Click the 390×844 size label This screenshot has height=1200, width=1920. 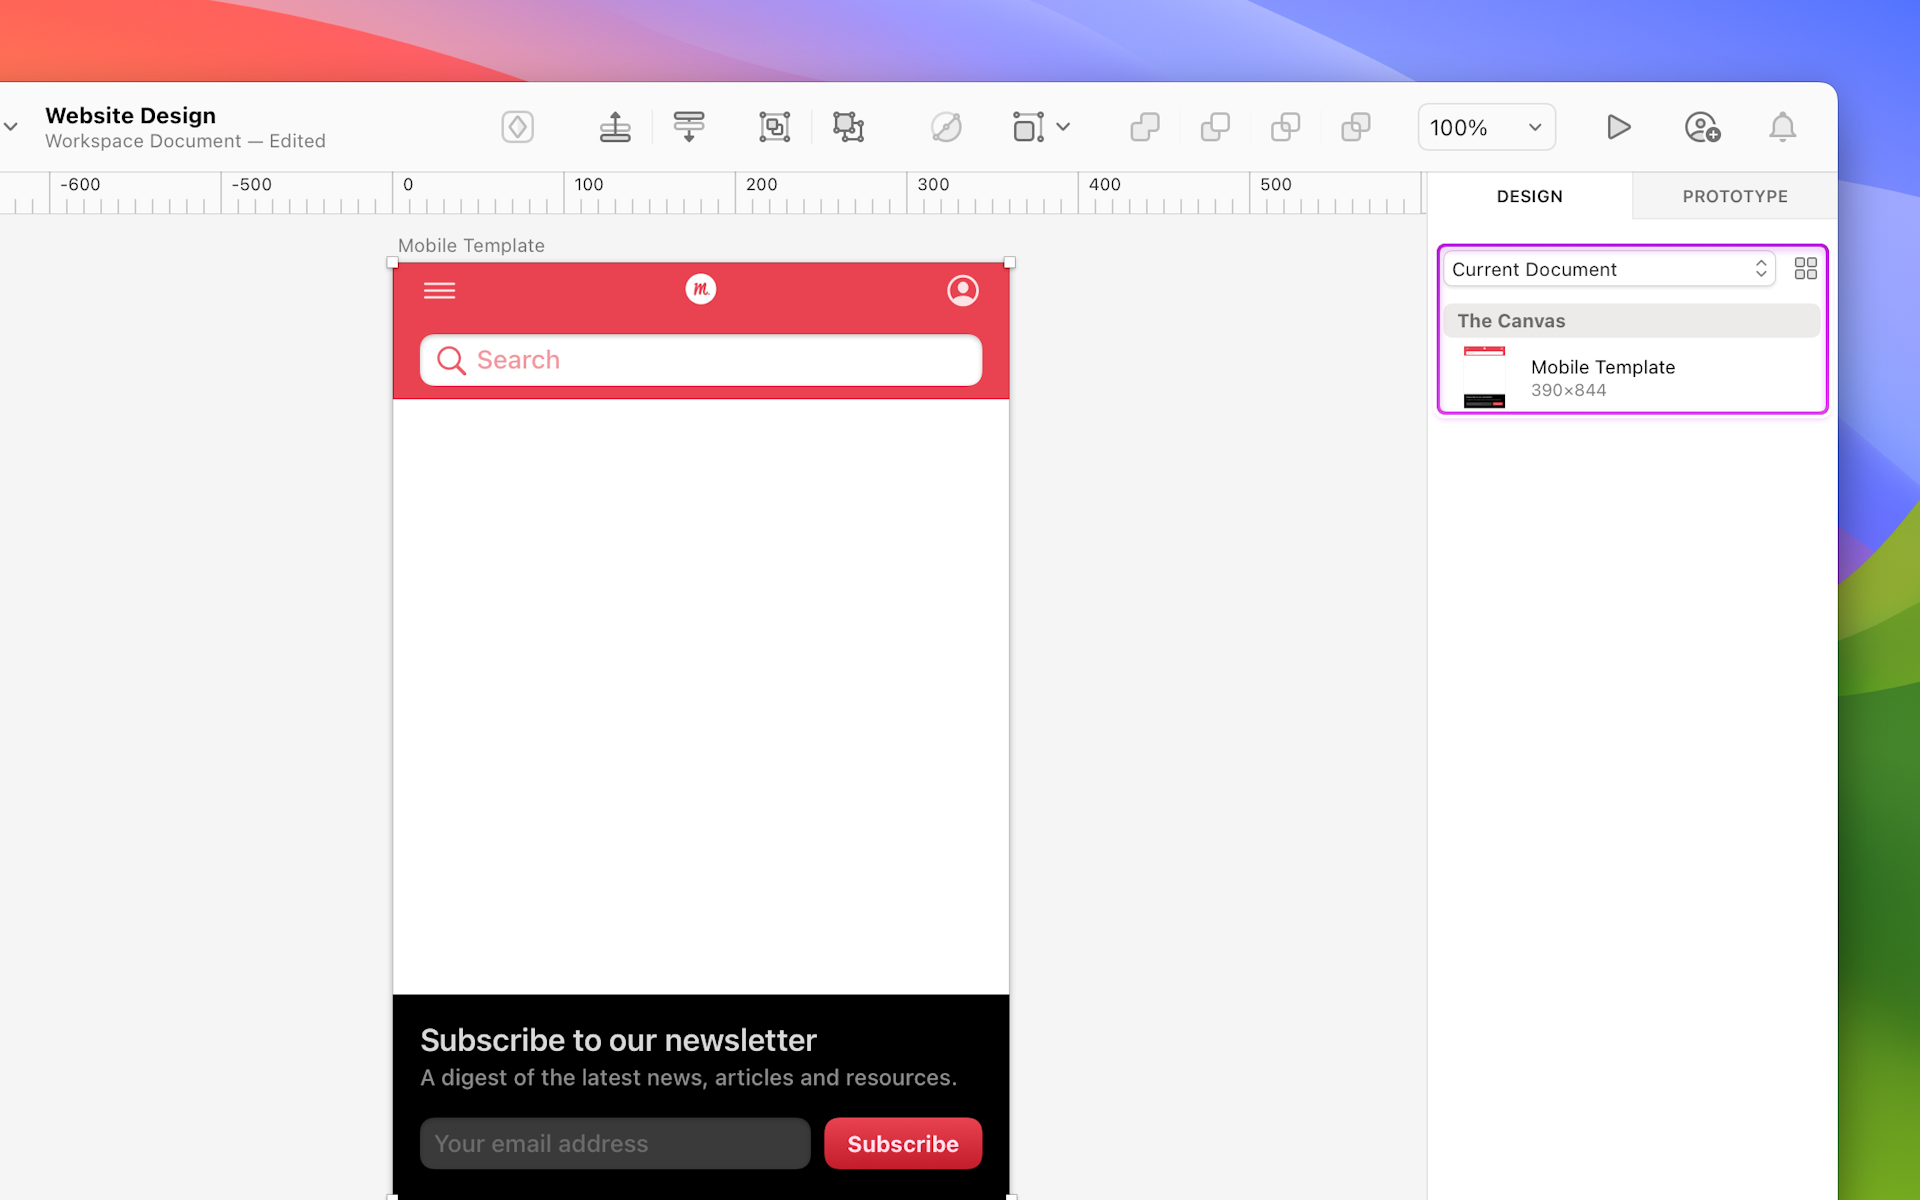[1568, 391]
